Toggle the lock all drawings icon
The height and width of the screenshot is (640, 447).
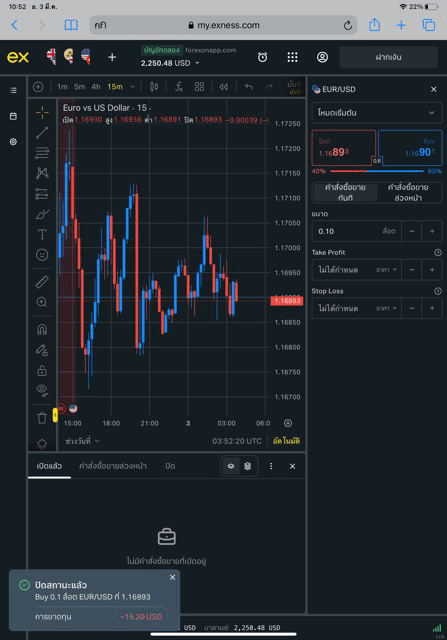(x=42, y=371)
